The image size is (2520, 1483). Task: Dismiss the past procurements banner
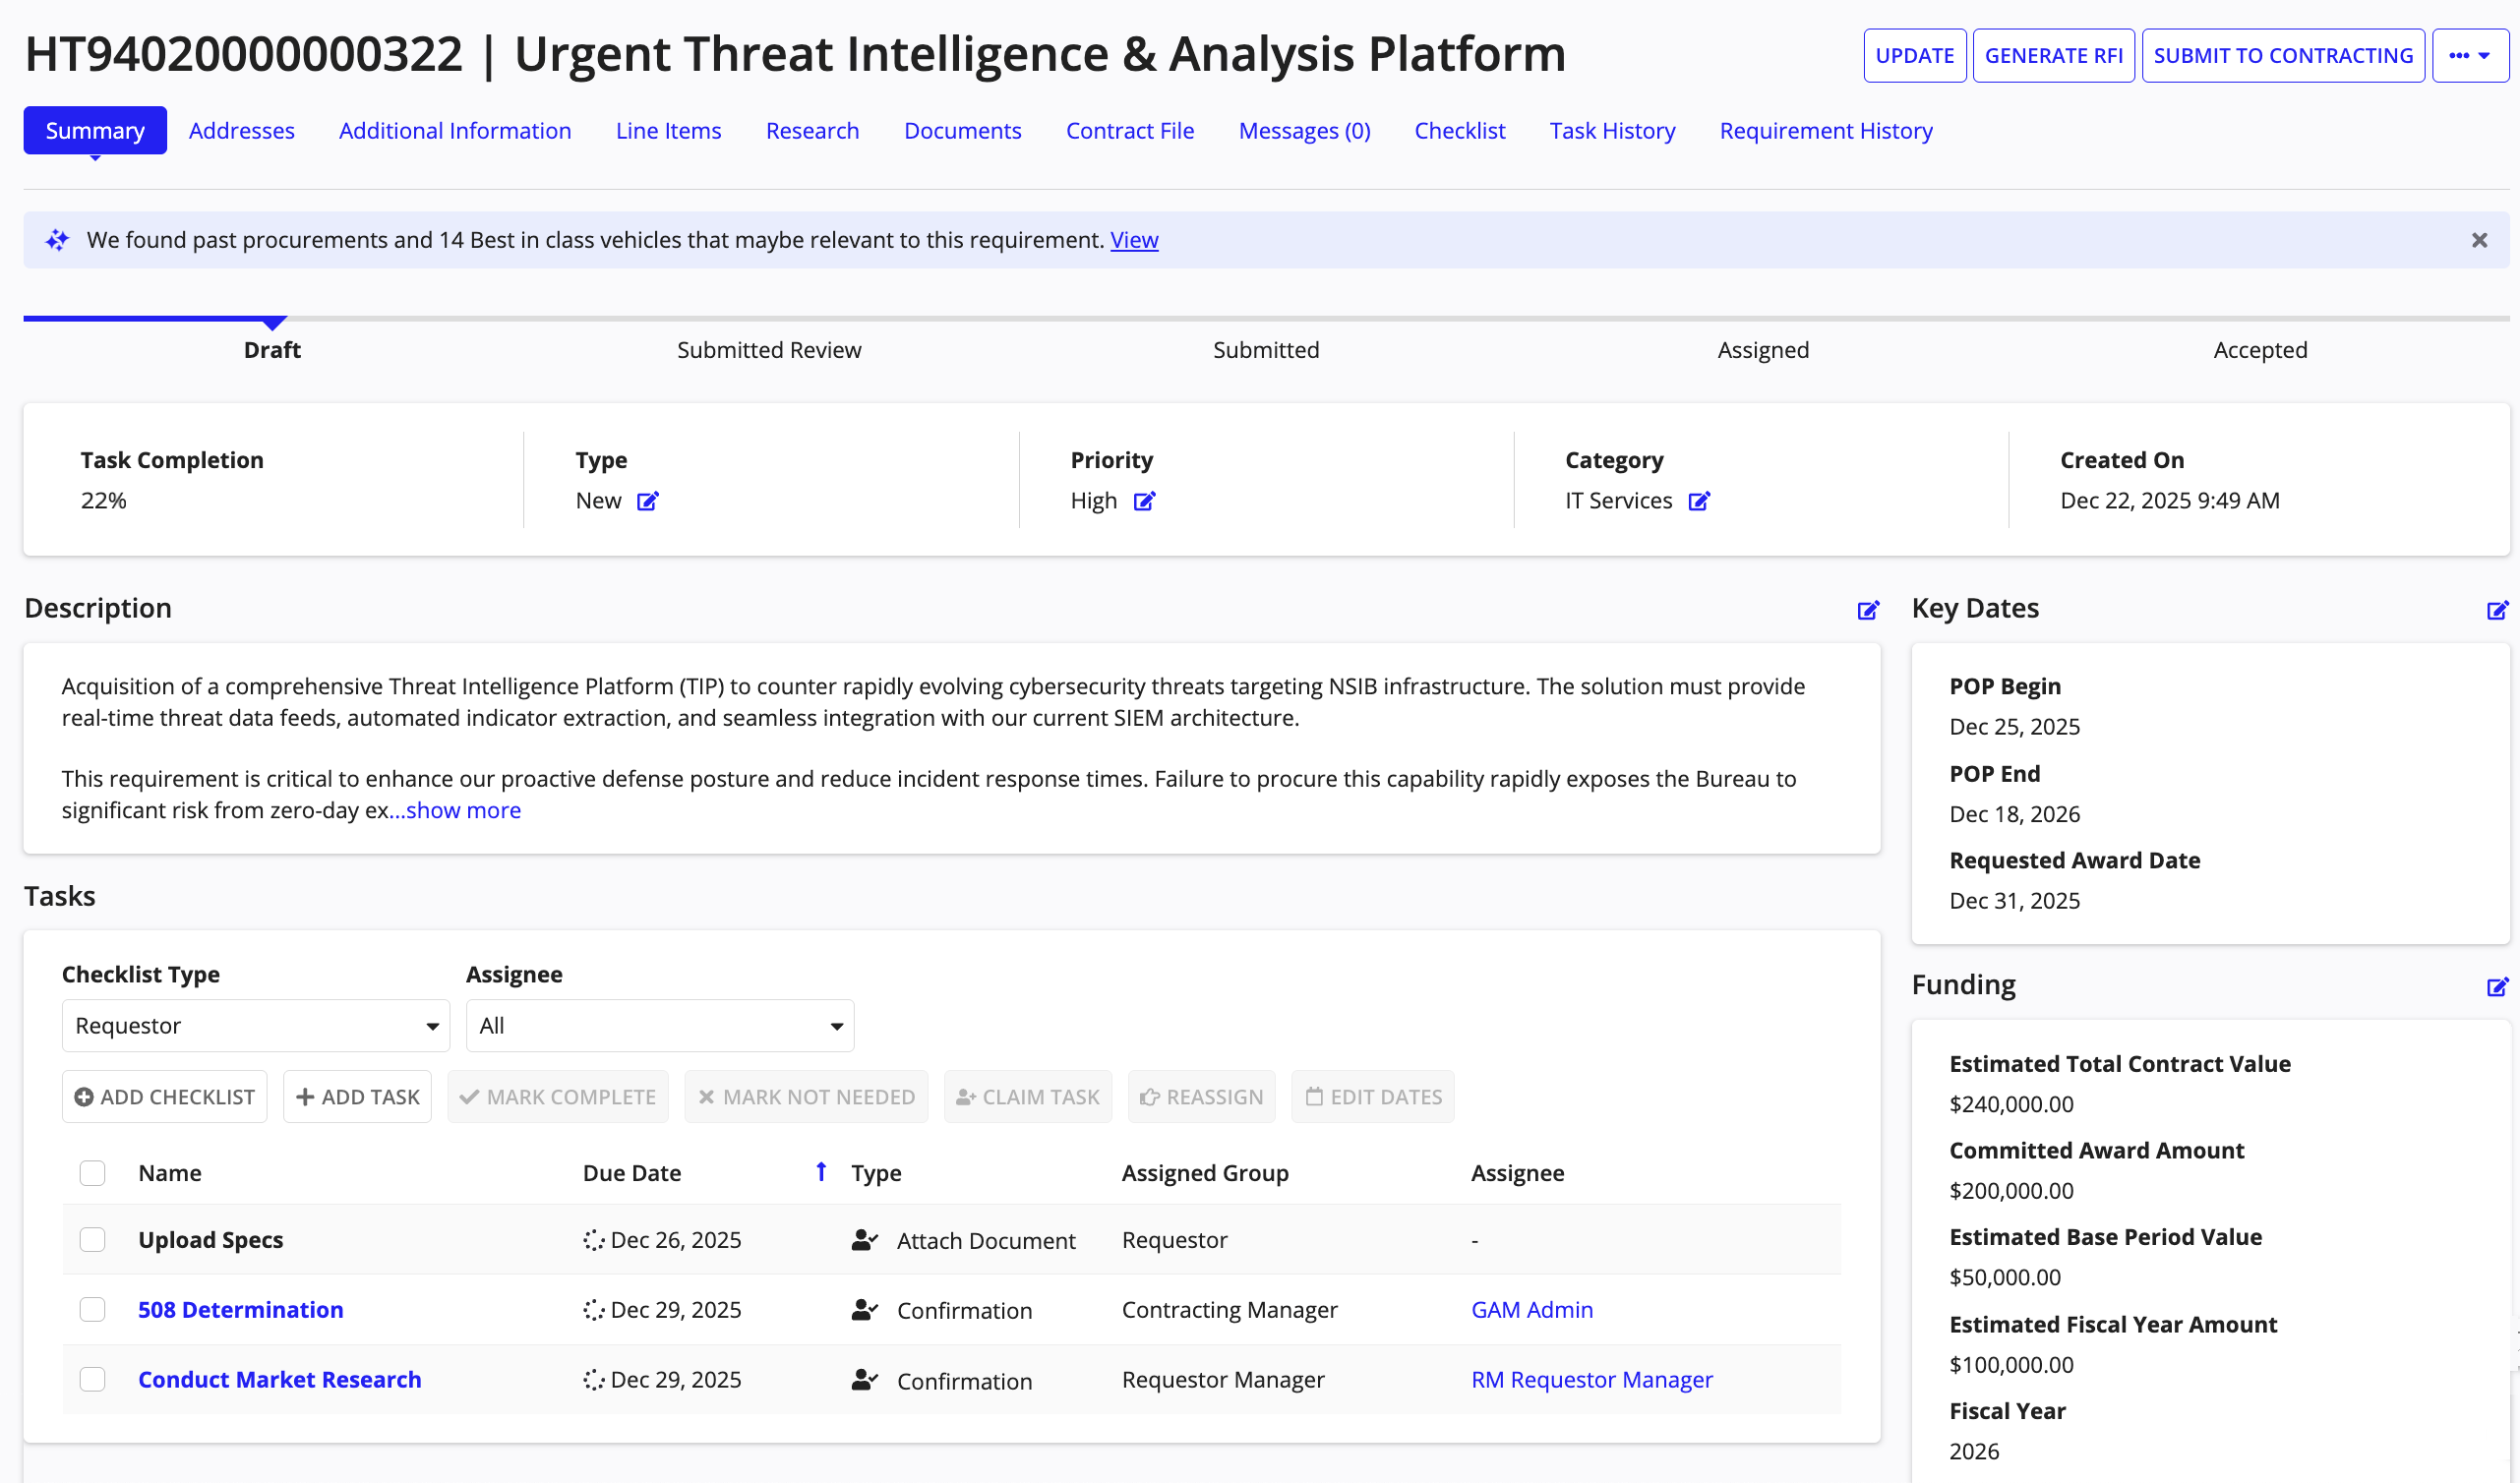pyautogui.click(x=2479, y=240)
